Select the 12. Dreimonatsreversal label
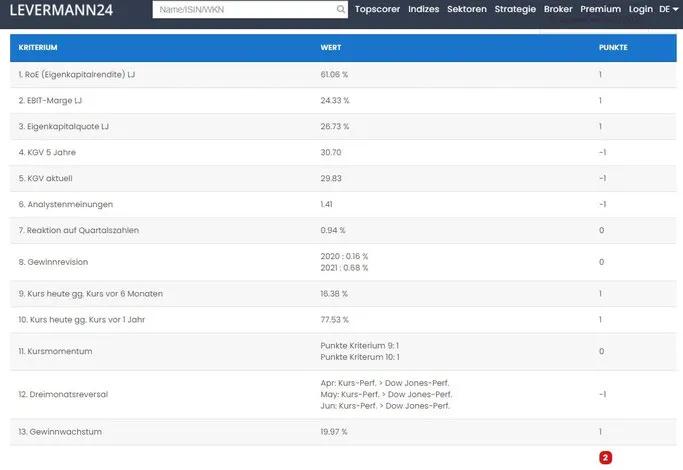 point(63,394)
